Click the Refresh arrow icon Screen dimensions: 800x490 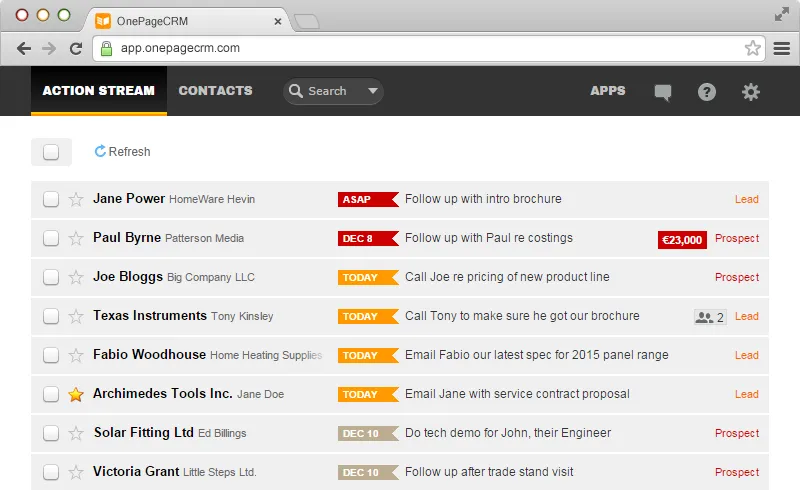pyautogui.click(x=100, y=151)
